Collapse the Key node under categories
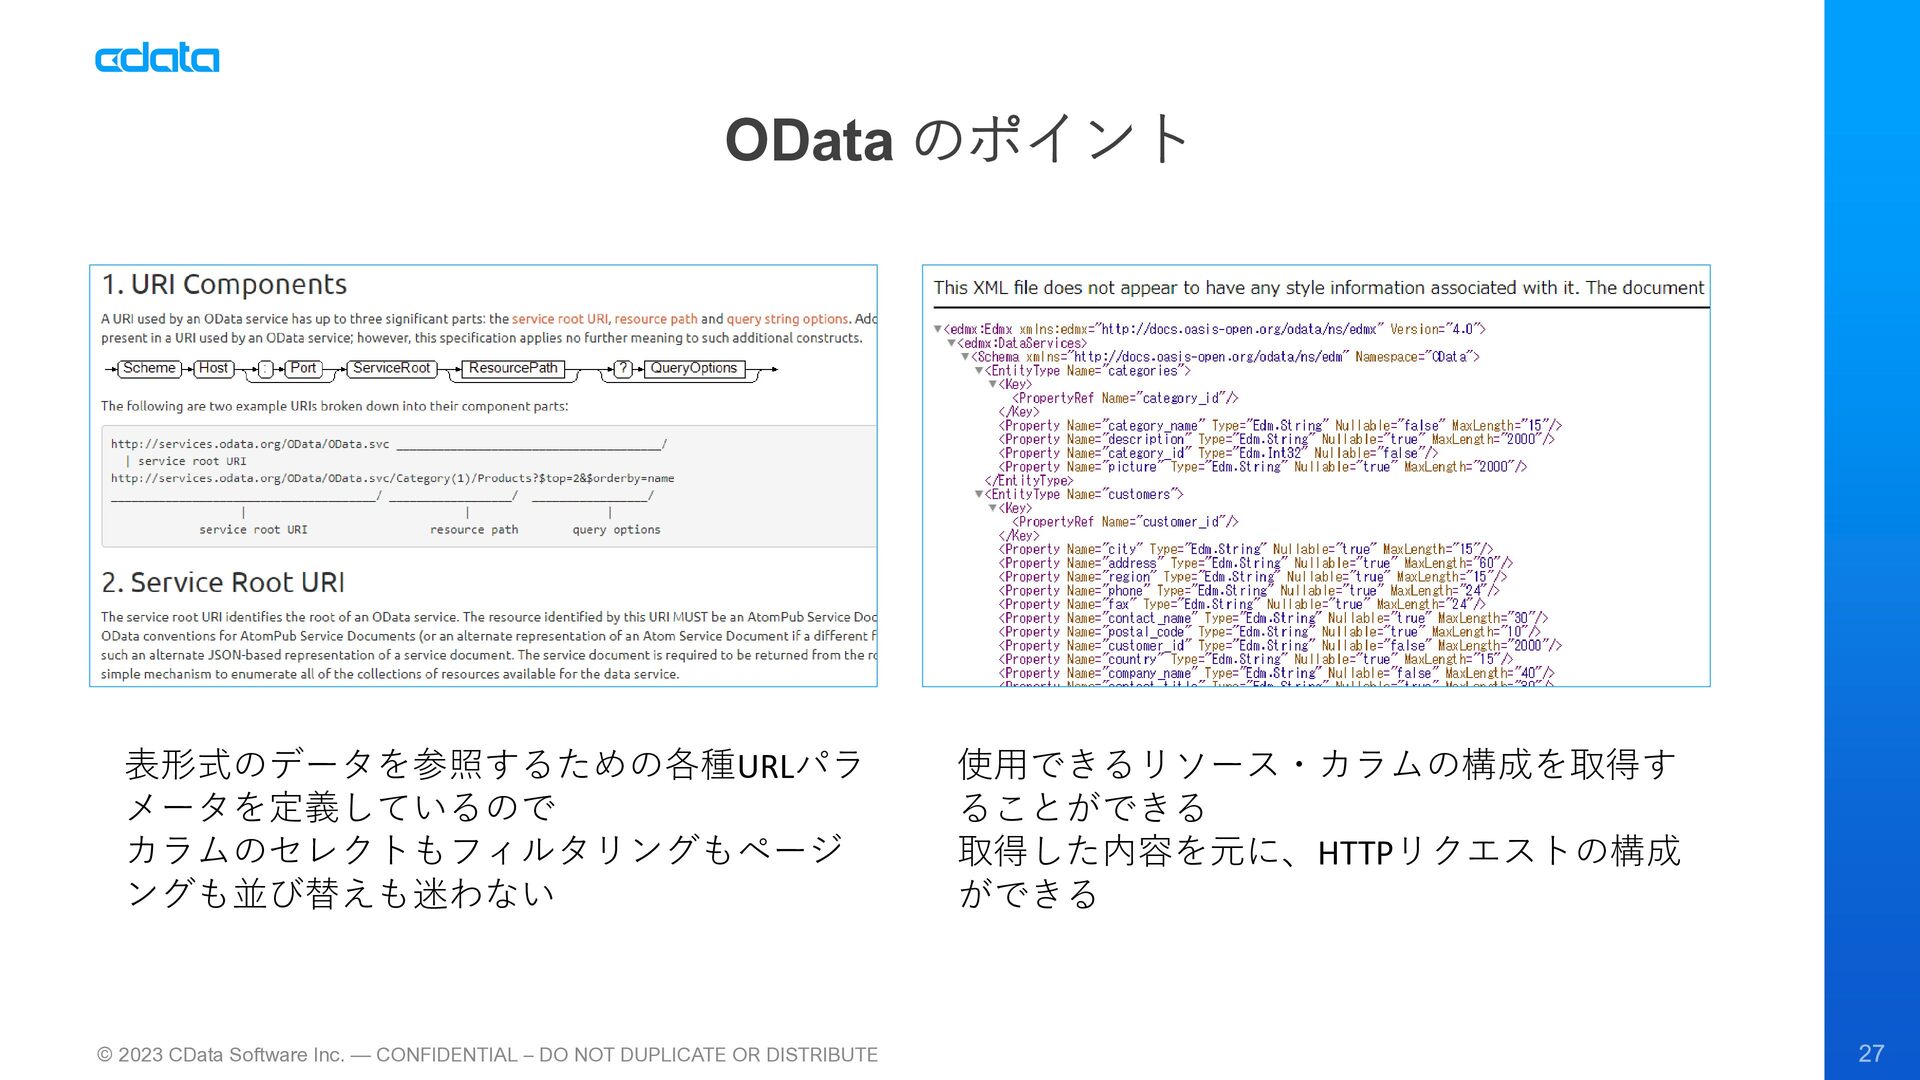The width and height of the screenshot is (1920, 1080). (x=993, y=385)
